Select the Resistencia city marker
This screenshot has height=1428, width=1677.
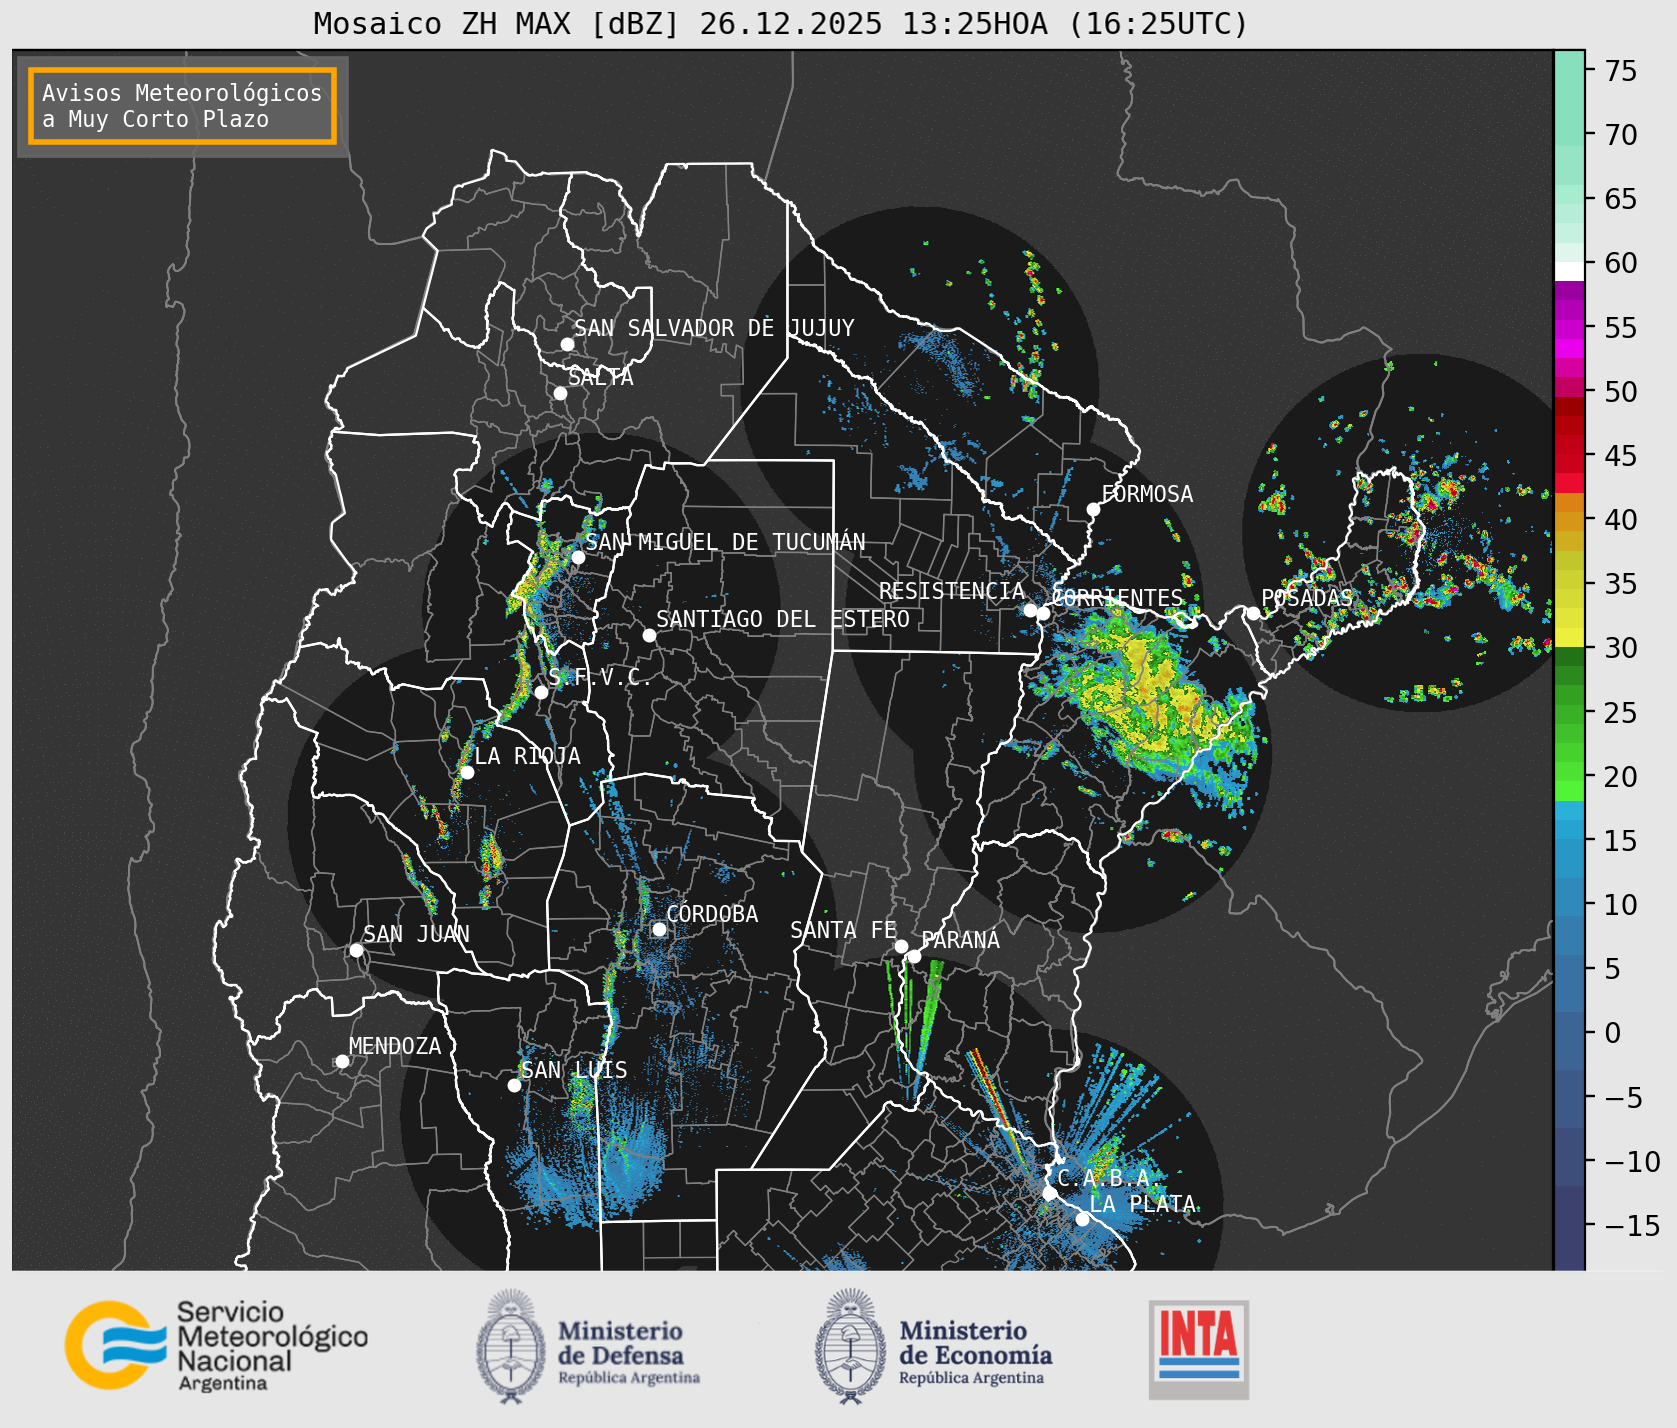pos(1030,610)
